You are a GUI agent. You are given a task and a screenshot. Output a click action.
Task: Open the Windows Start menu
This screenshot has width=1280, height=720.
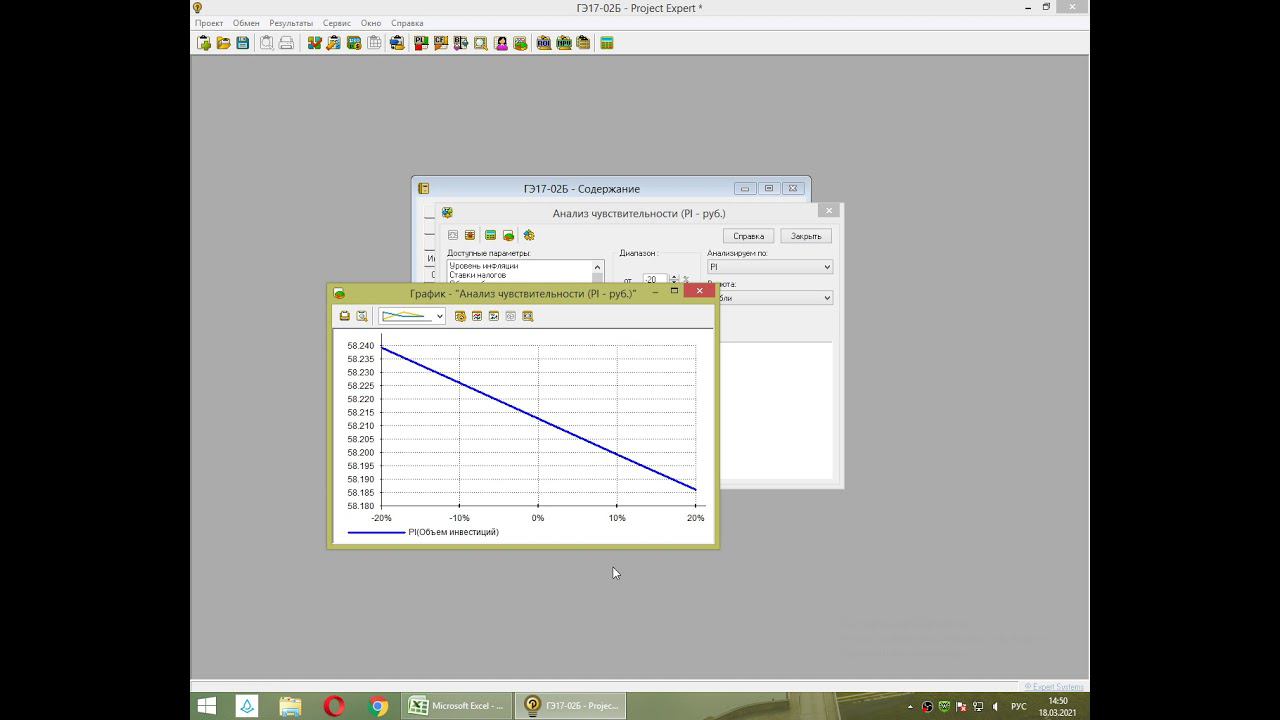point(207,706)
